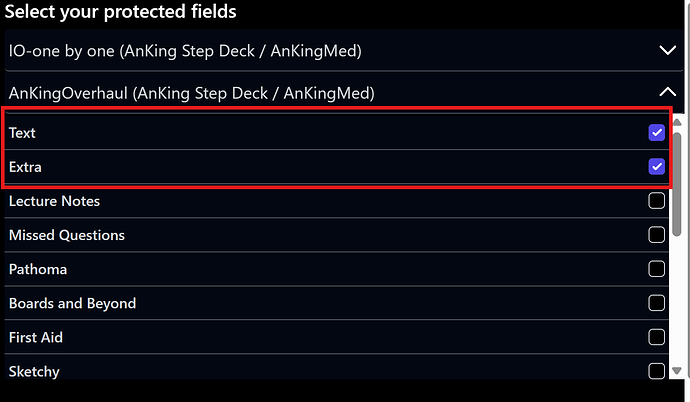Collapse the AnKingOverhaul section chevron
Image resolution: width=690 pixels, height=402 pixels.
[x=668, y=93]
